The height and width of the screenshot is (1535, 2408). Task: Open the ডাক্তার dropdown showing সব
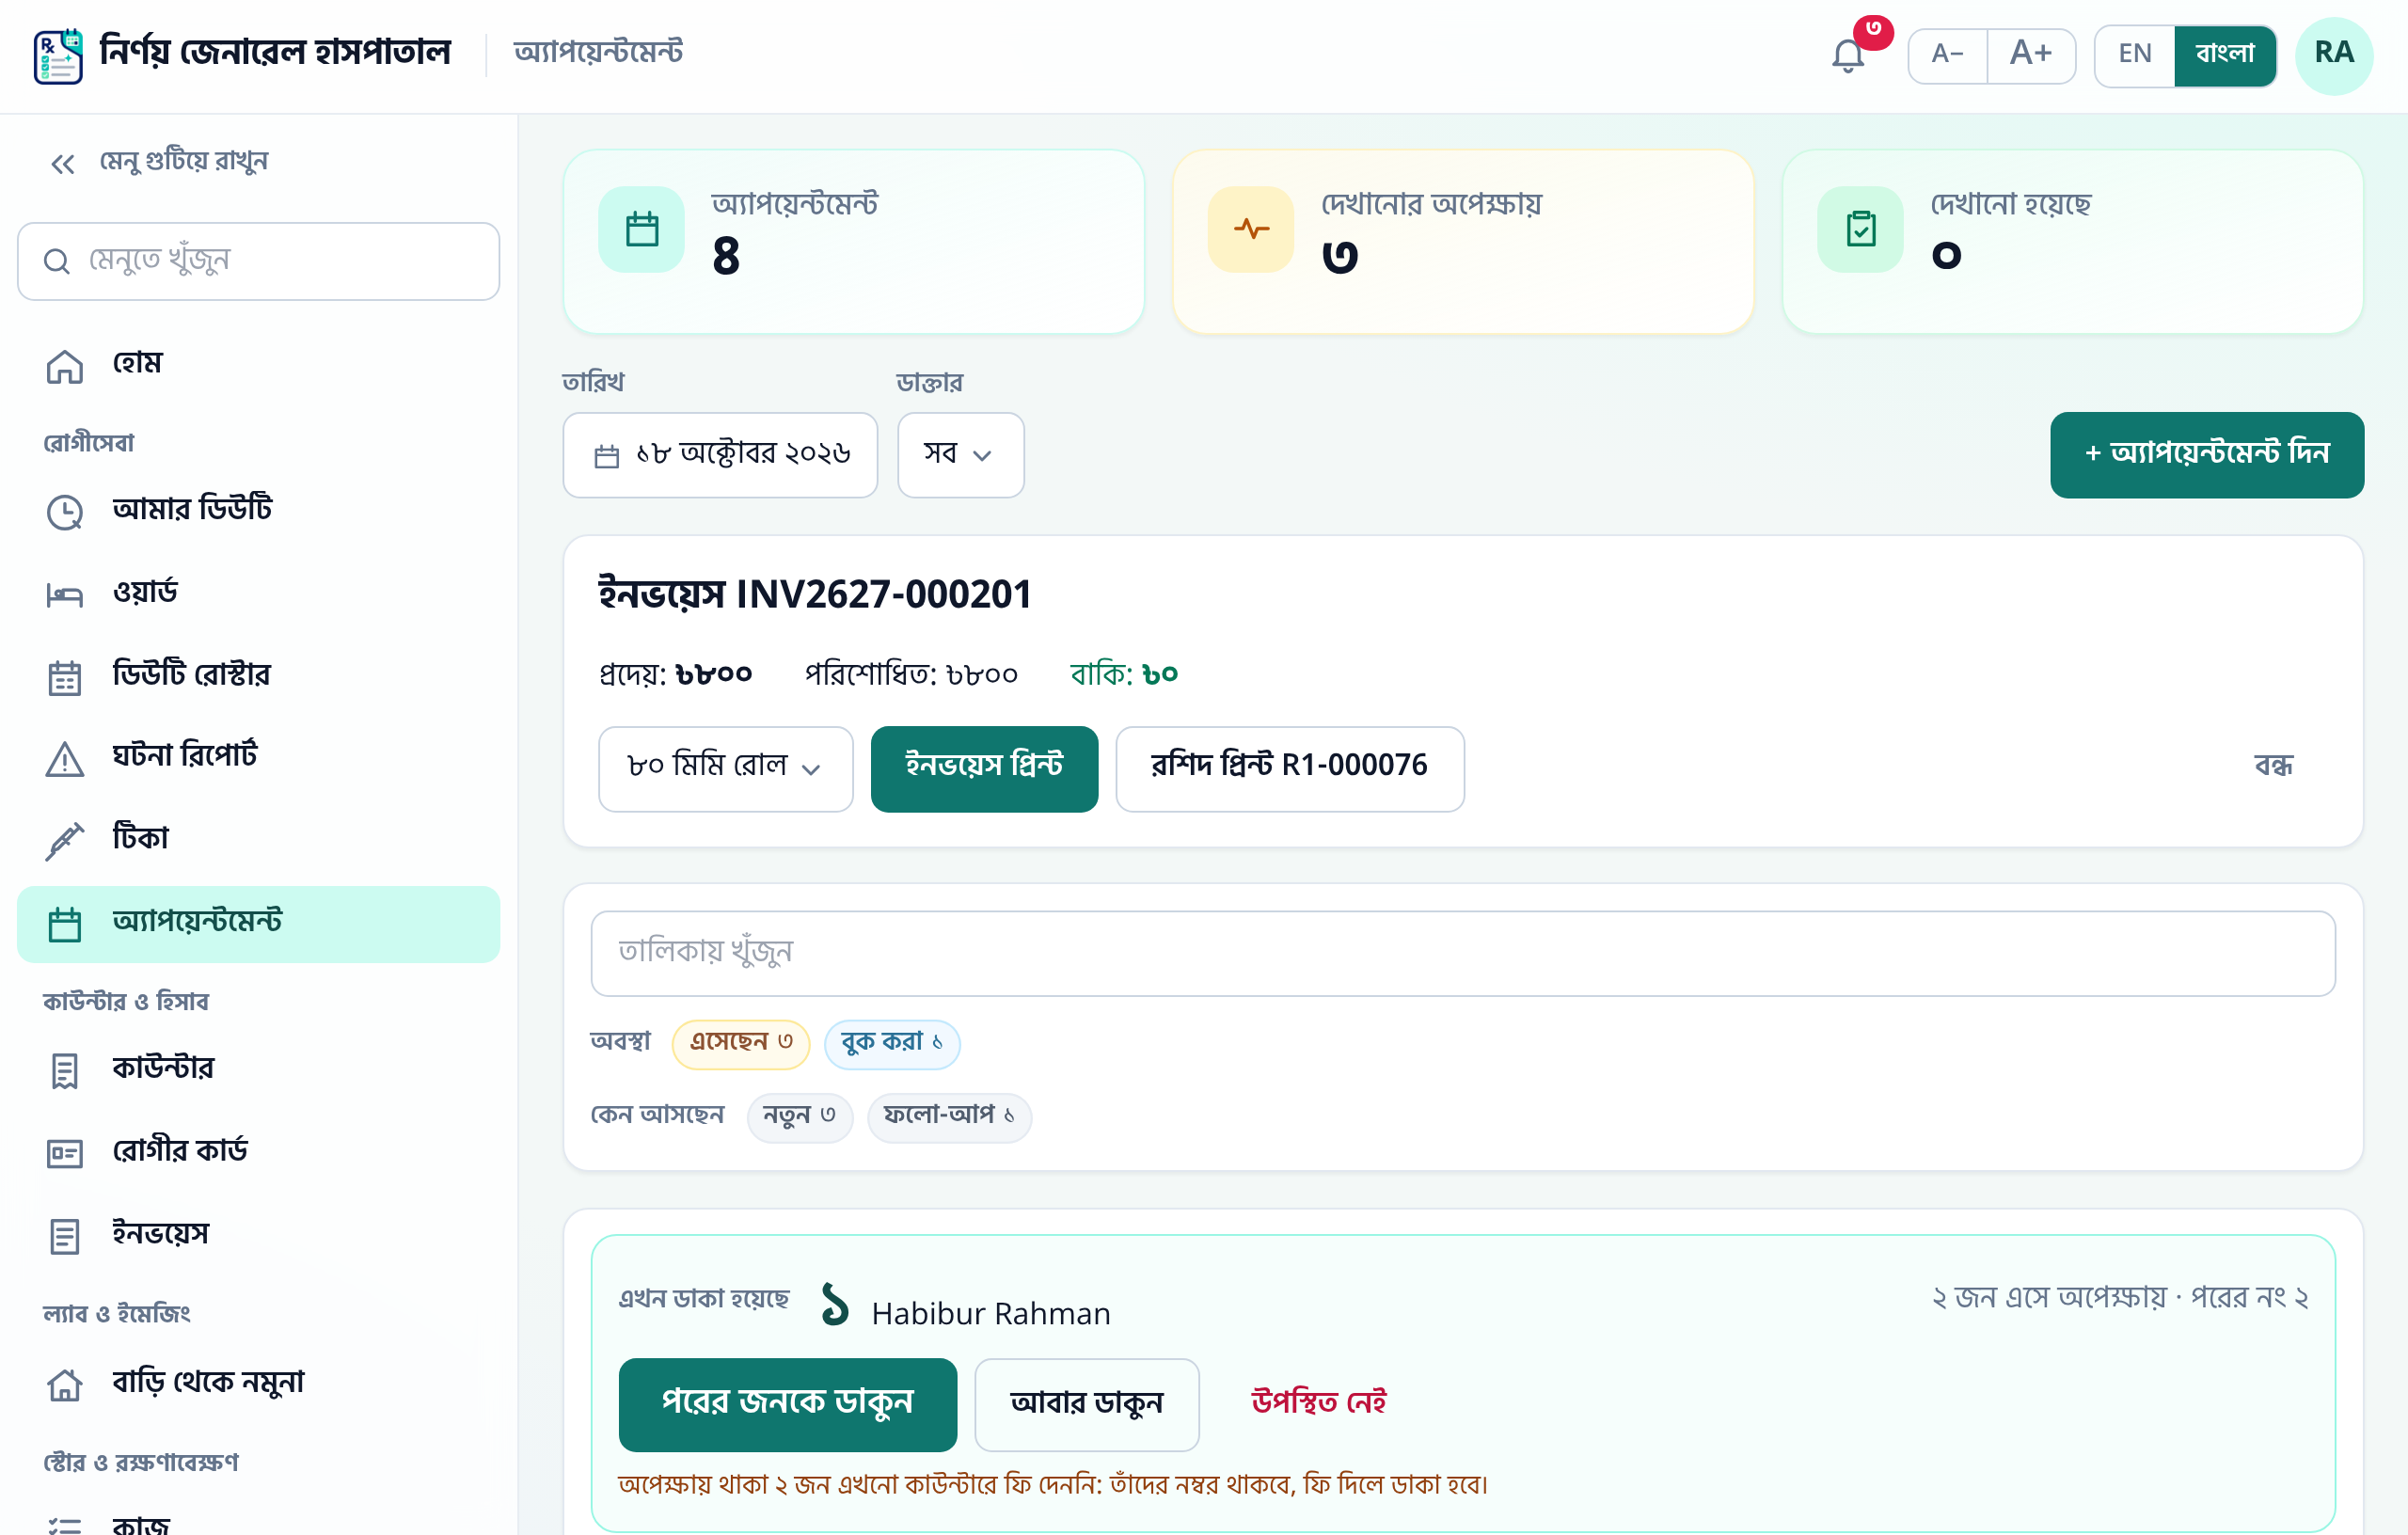(961, 455)
